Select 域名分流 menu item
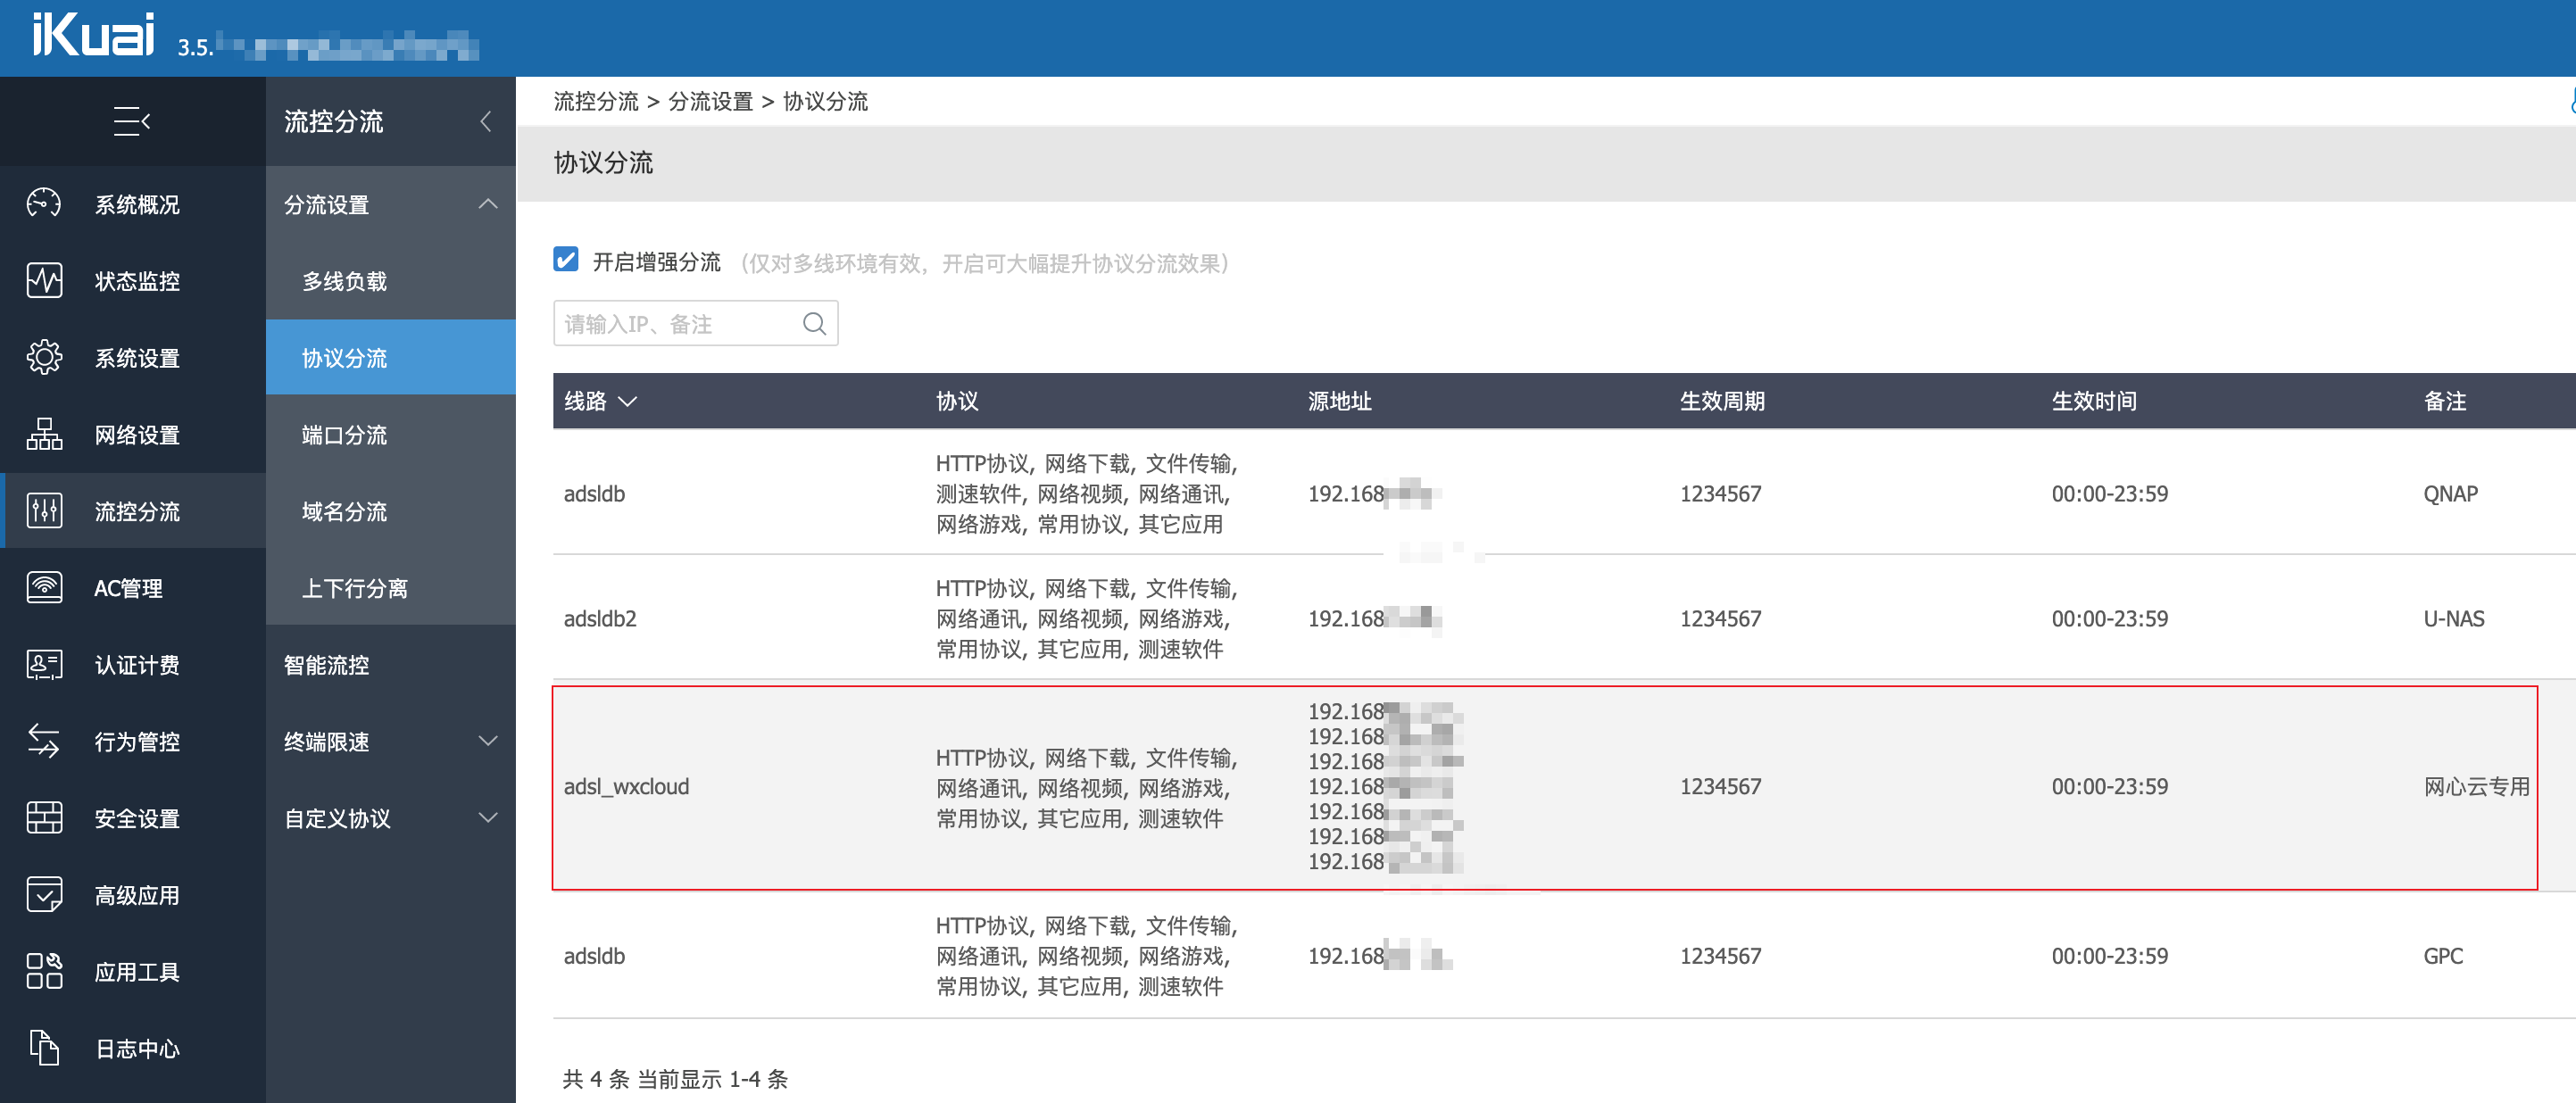 tap(344, 511)
